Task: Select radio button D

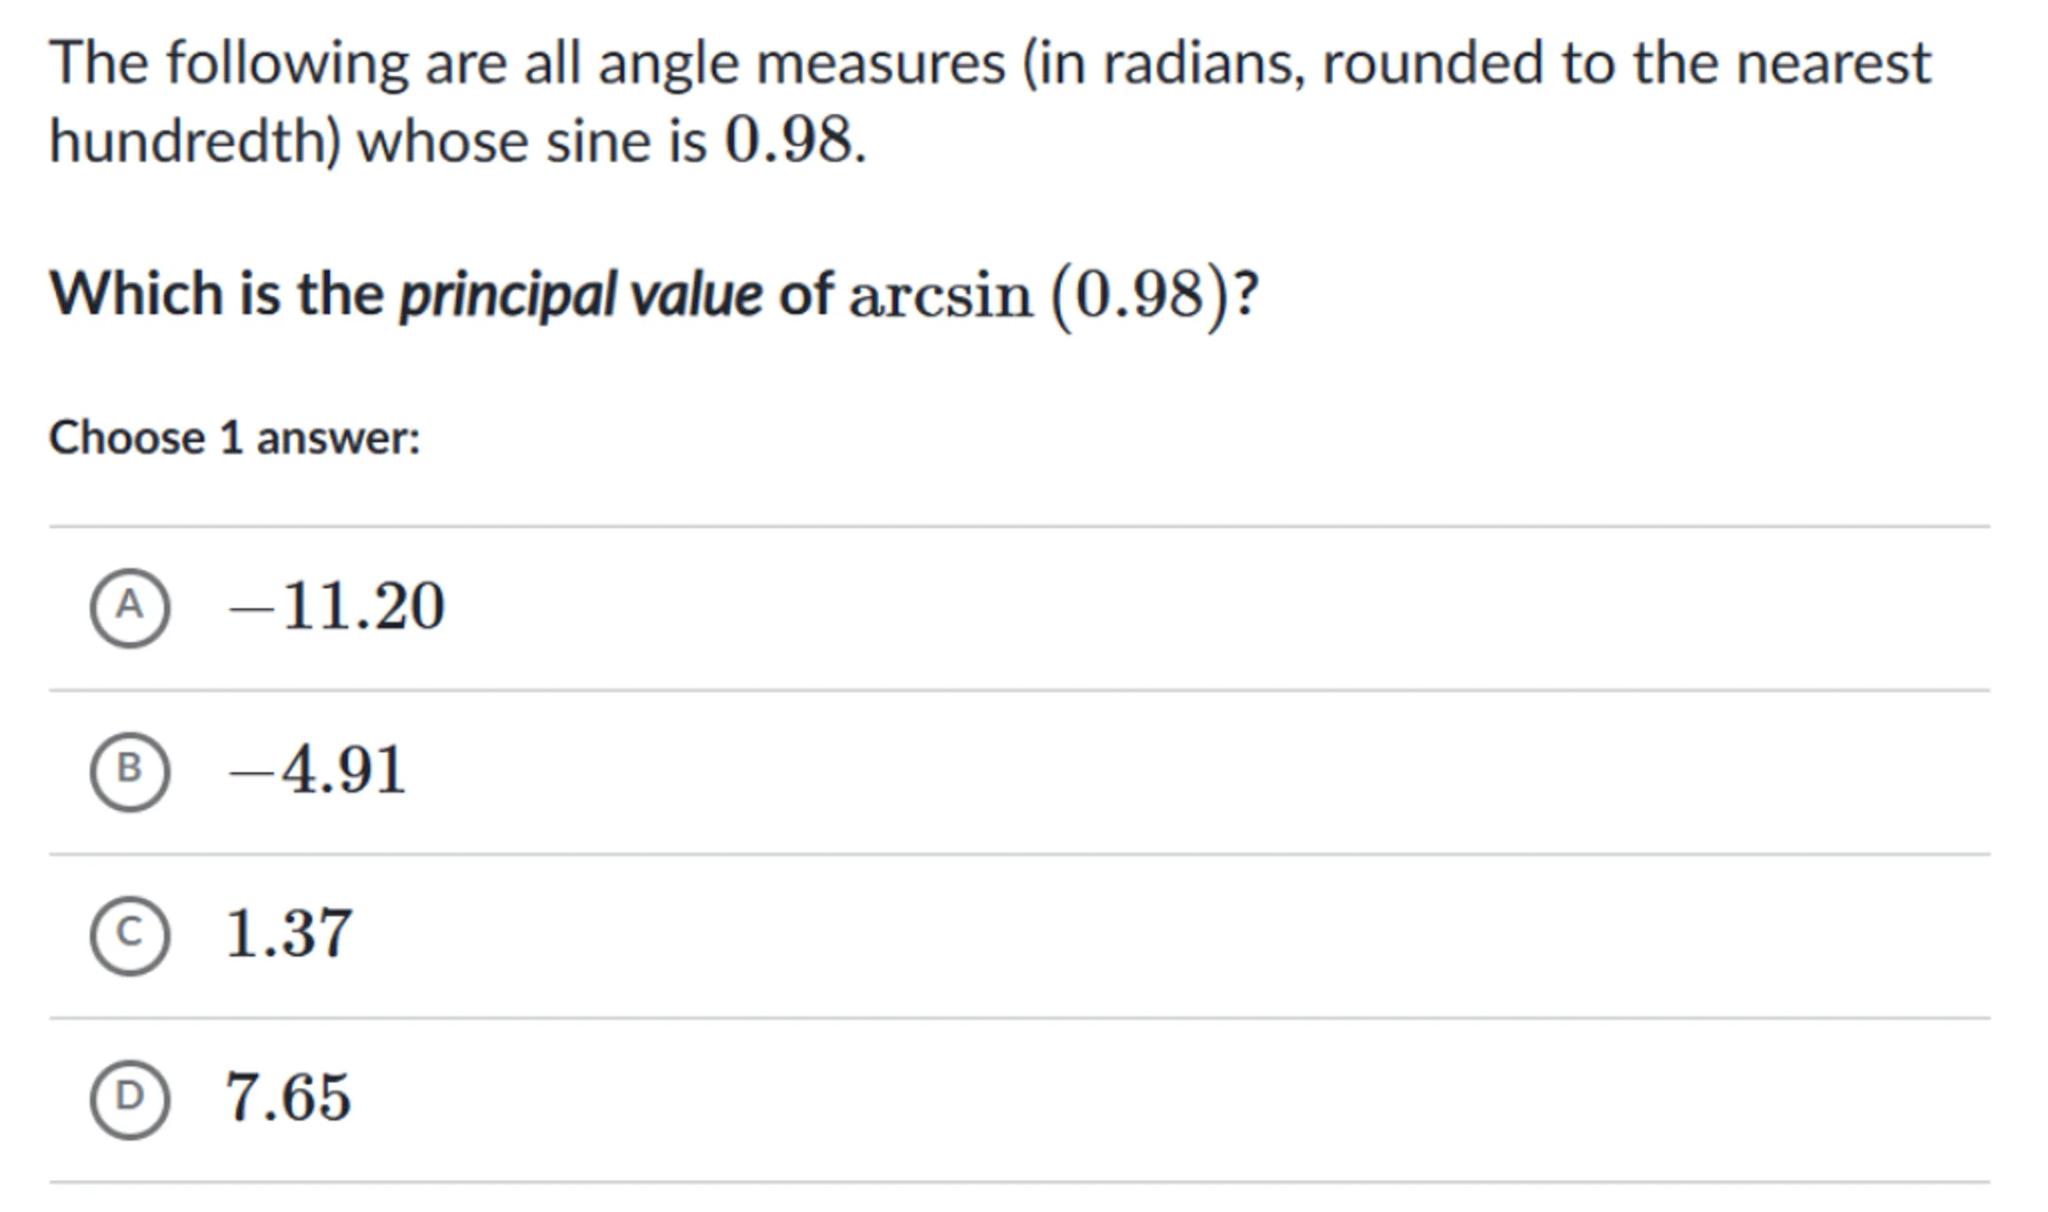Action: 129,1099
